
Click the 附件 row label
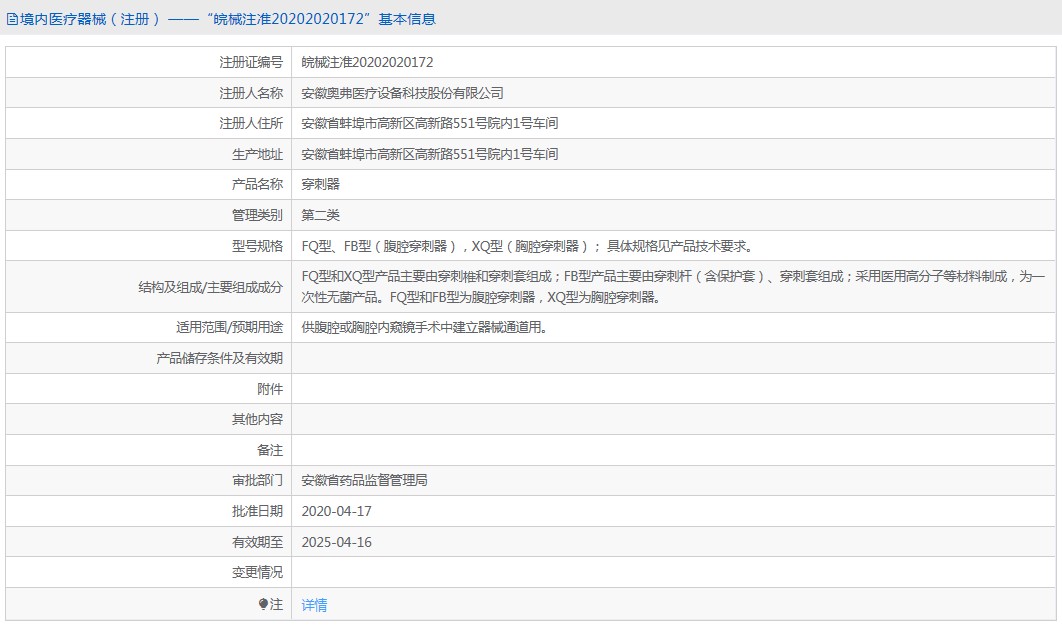[270, 389]
